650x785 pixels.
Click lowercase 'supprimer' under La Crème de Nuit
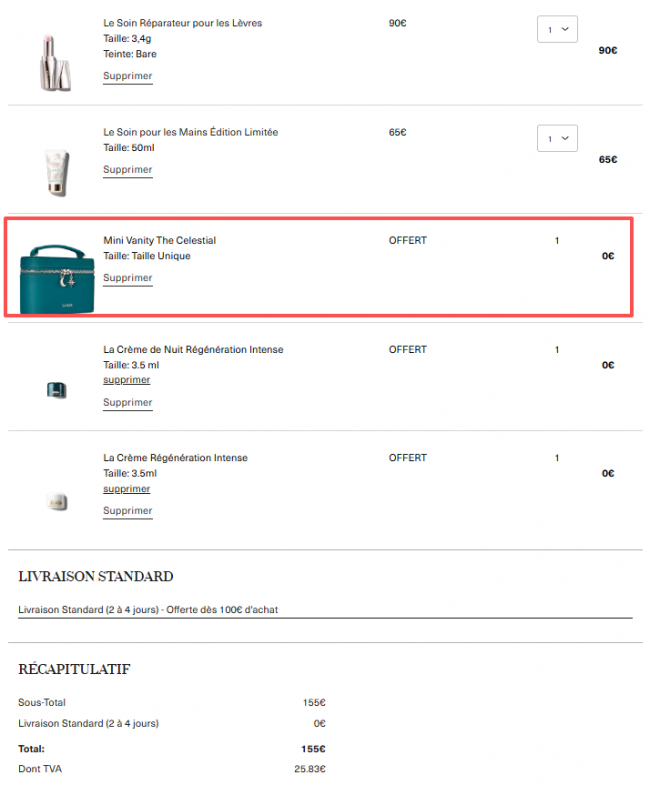pos(126,380)
